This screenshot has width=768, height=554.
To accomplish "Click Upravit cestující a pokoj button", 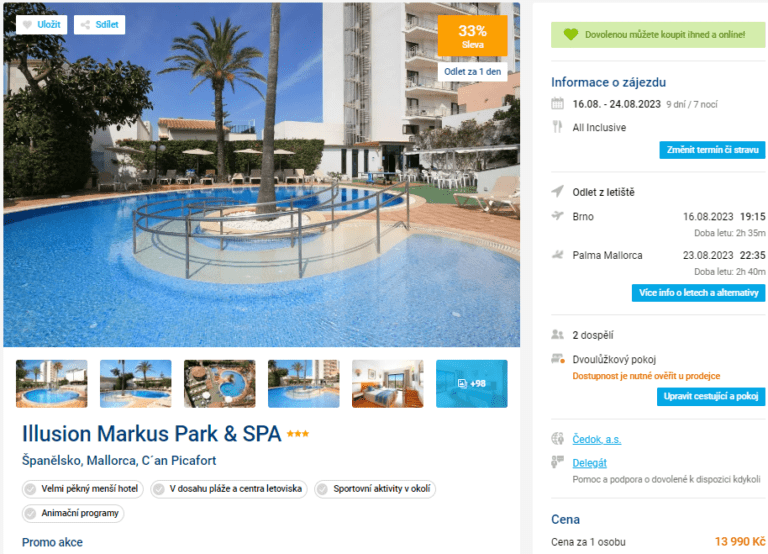I will [x=711, y=396].
